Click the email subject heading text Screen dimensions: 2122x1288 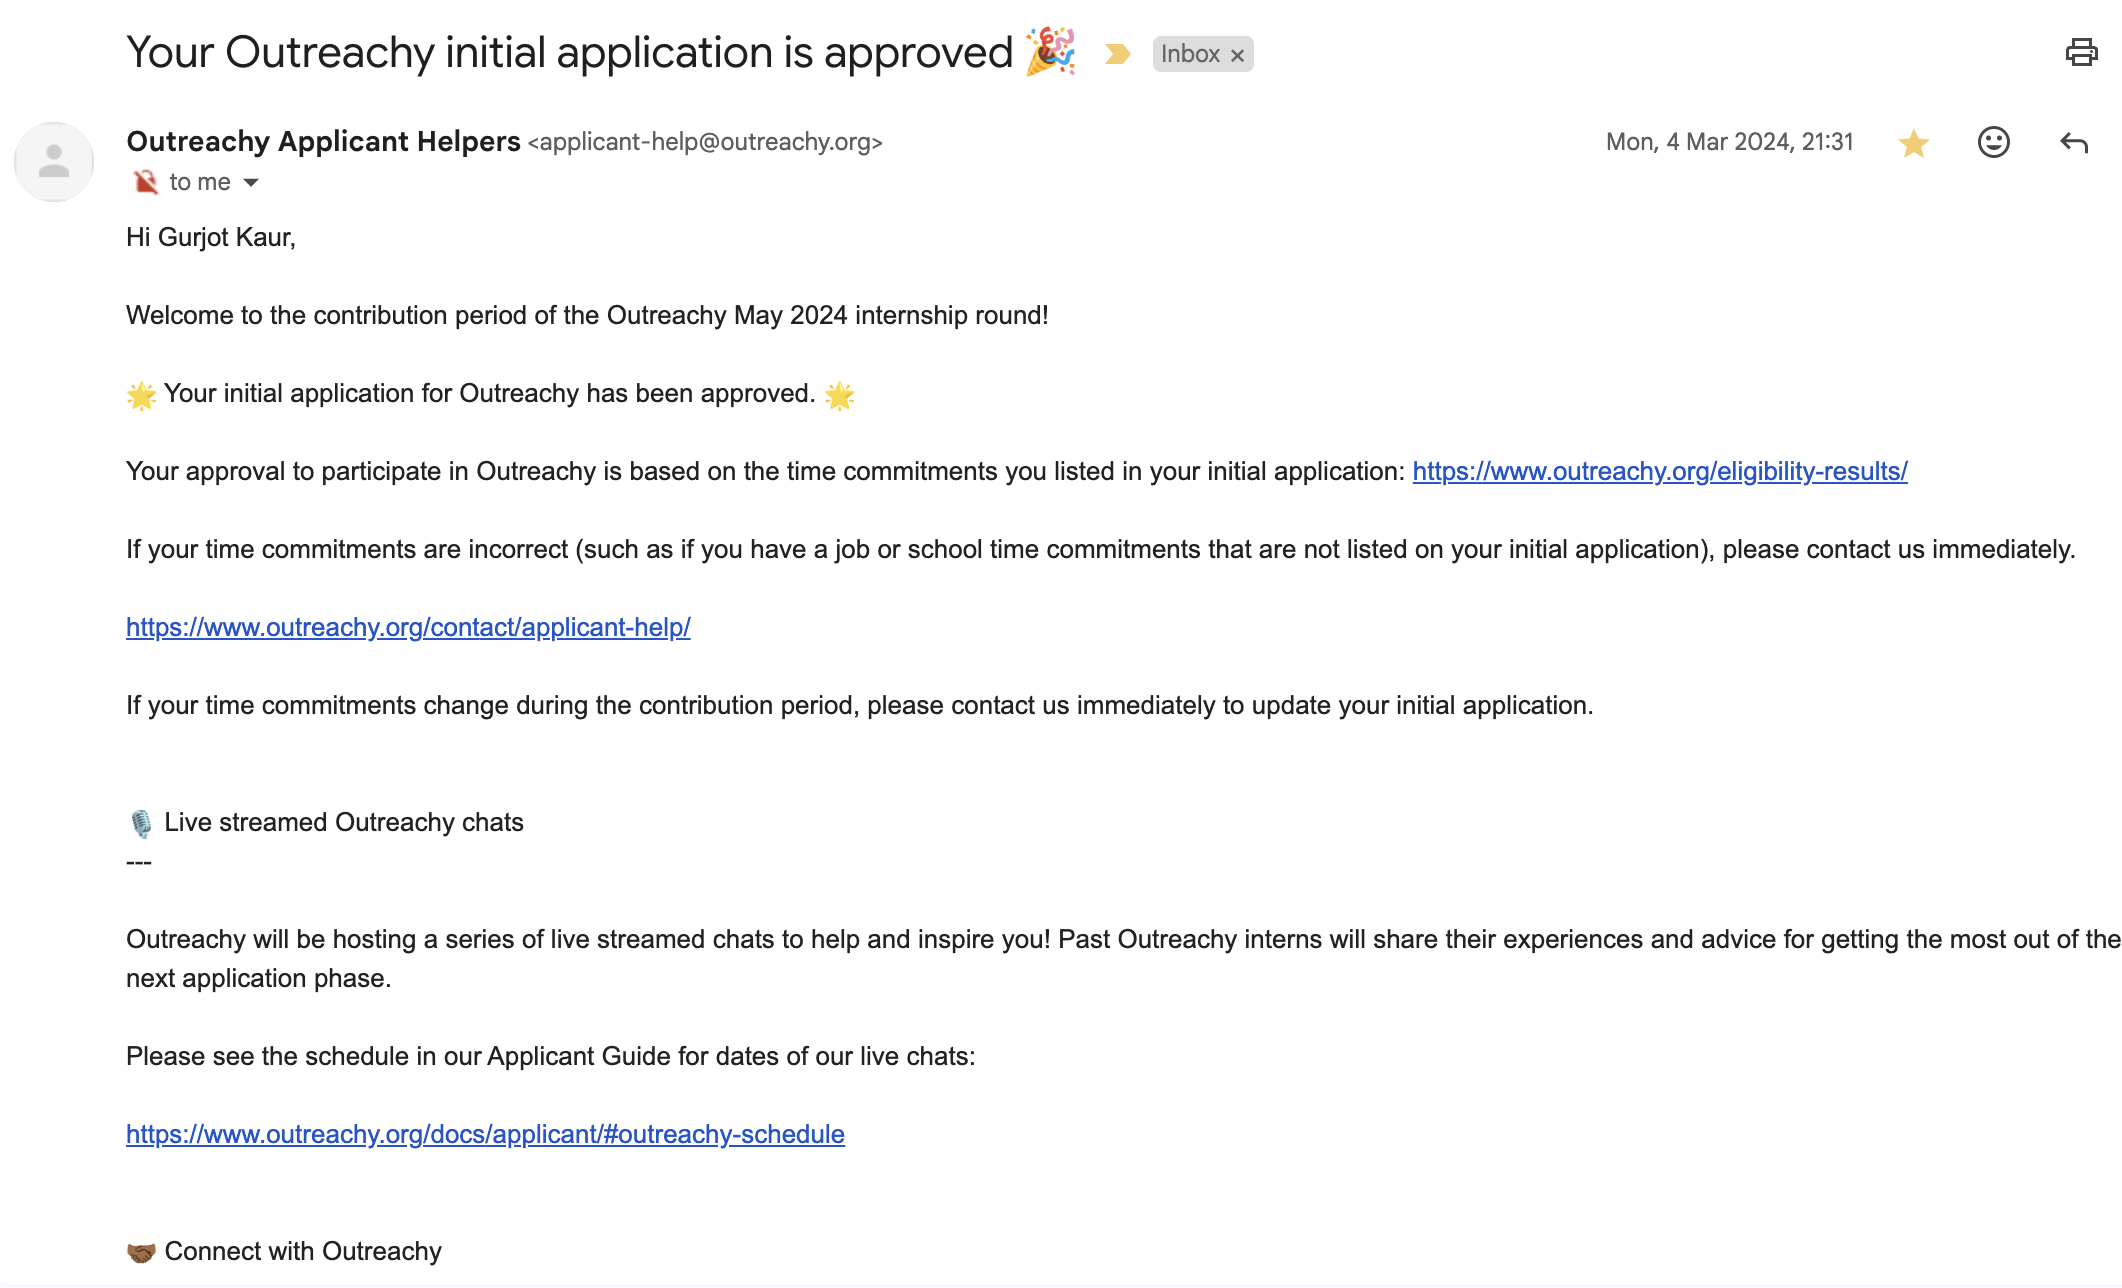569,52
